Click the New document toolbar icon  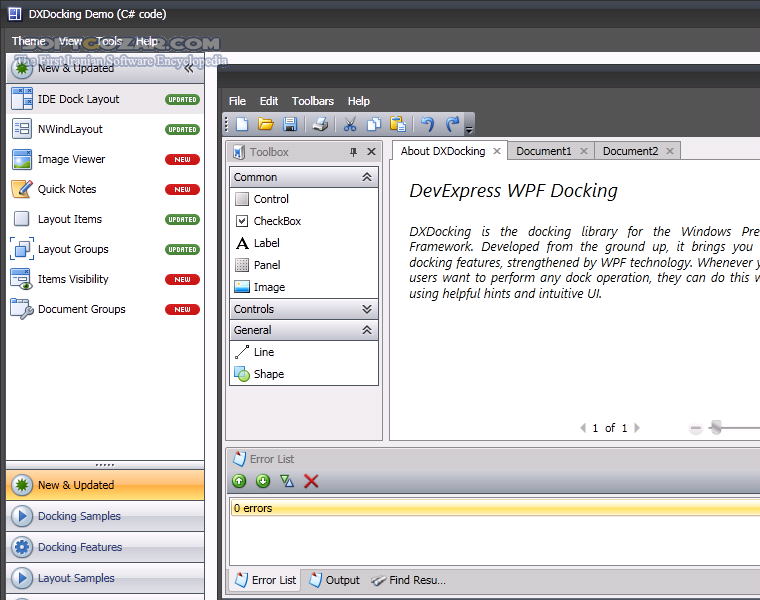tap(242, 125)
